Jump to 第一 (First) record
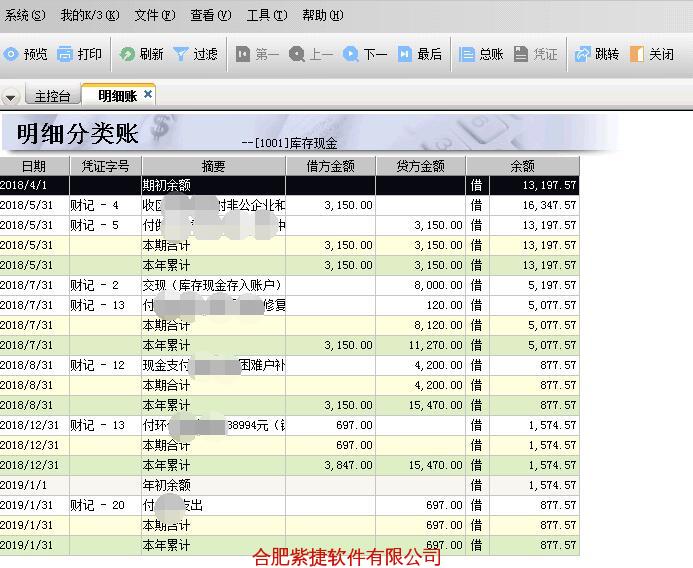 tap(257, 54)
